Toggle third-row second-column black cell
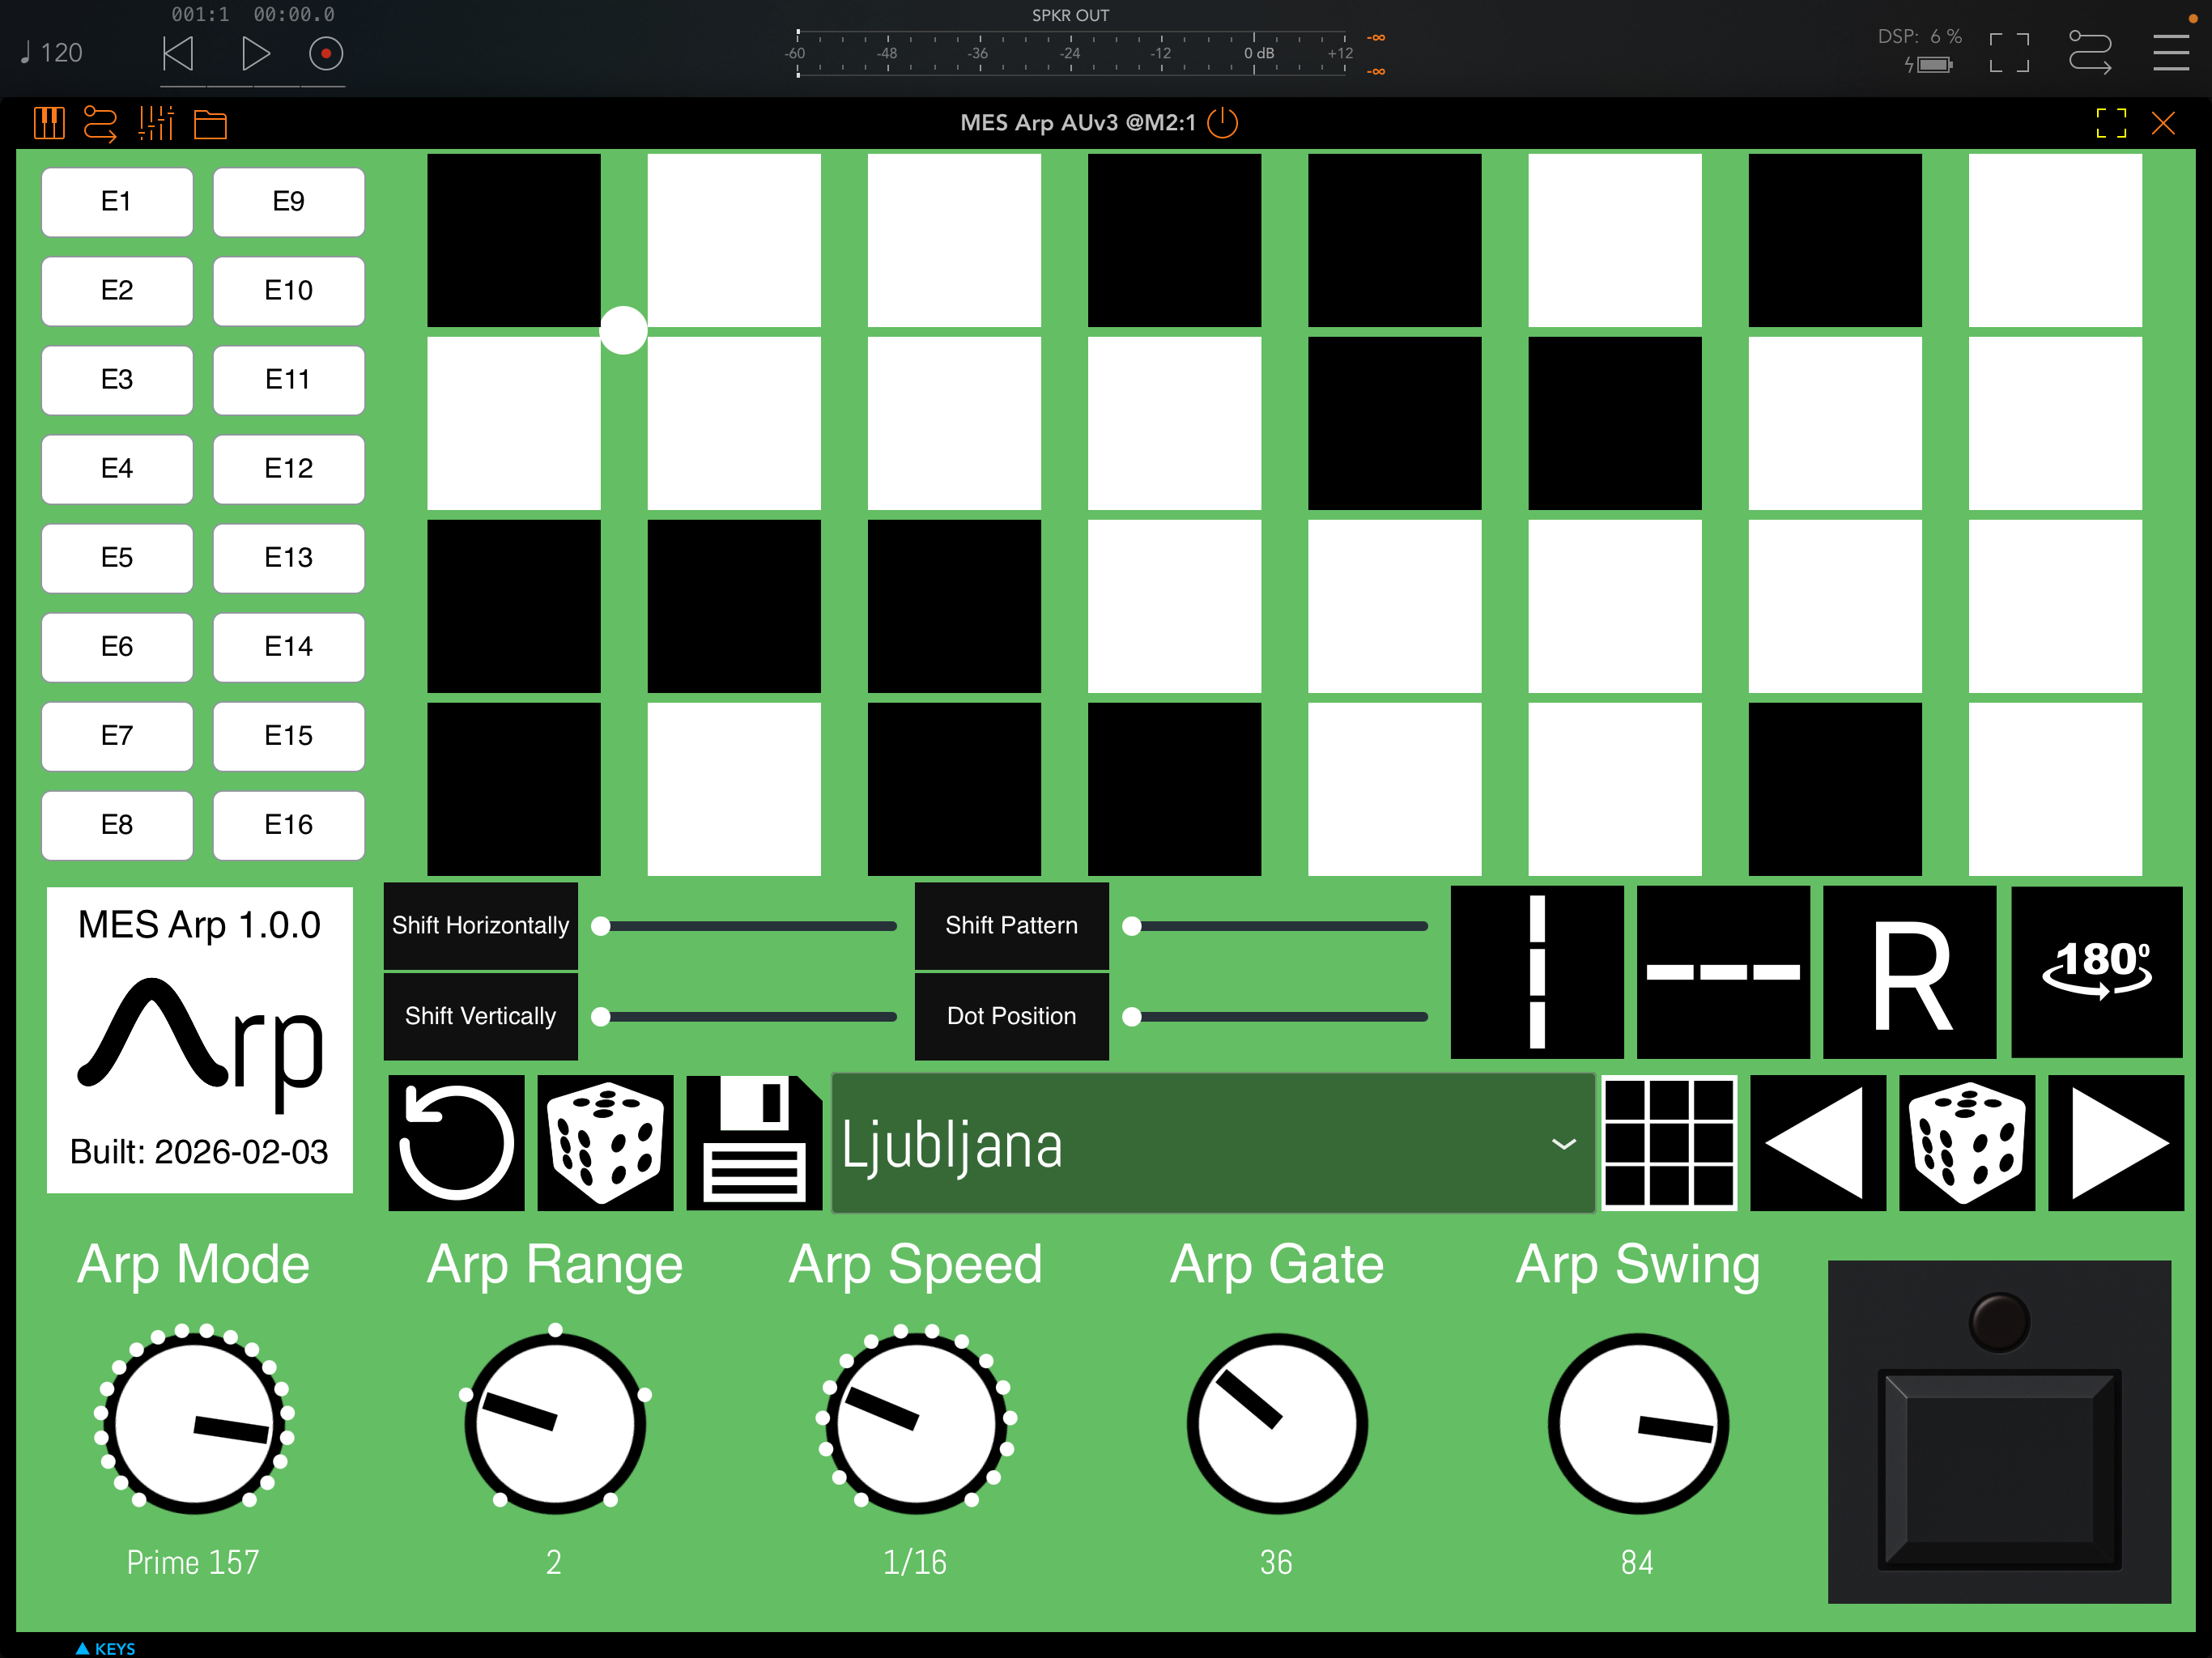The height and width of the screenshot is (1658, 2212). [734, 606]
